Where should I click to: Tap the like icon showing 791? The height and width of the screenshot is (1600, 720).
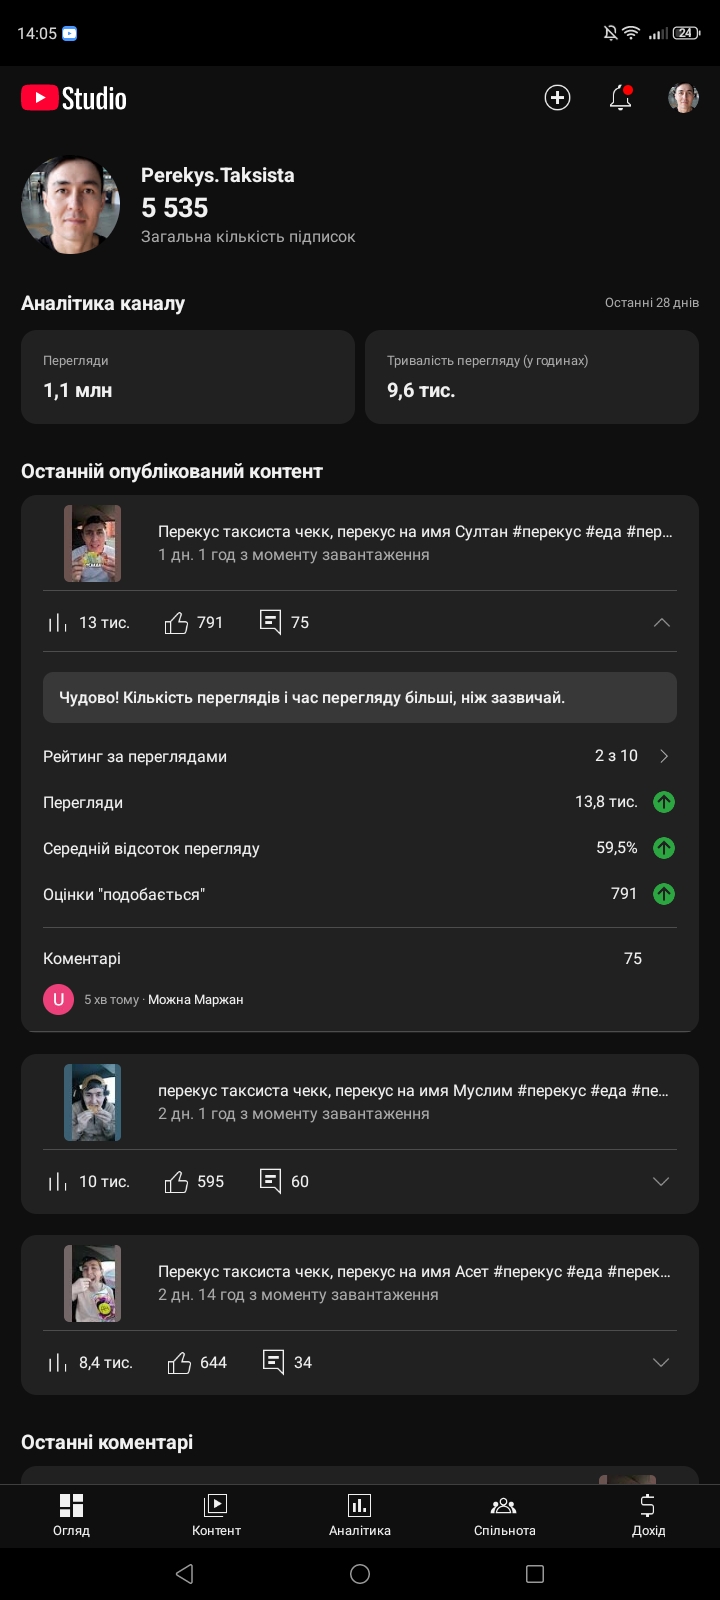(x=176, y=622)
